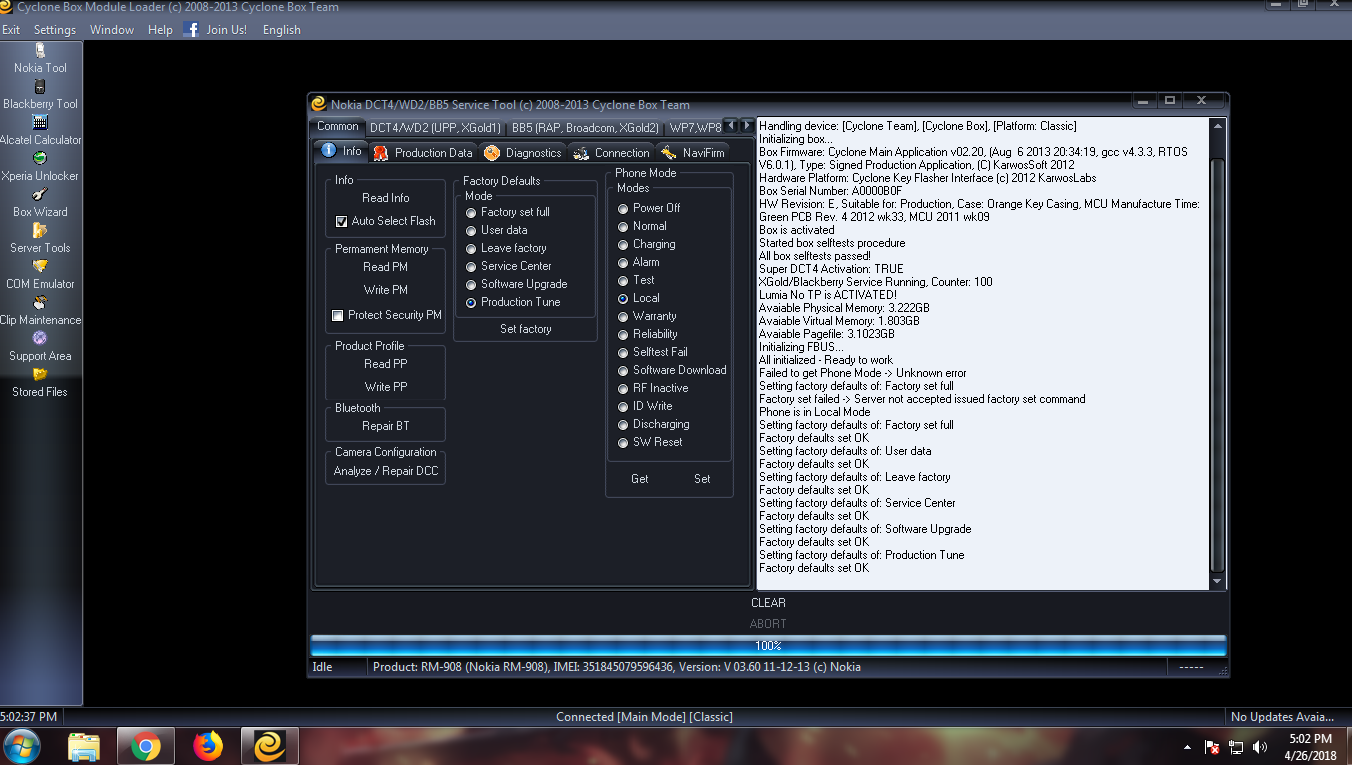Launch Firefox from the taskbar
The height and width of the screenshot is (765, 1352).
click(208, 746)
